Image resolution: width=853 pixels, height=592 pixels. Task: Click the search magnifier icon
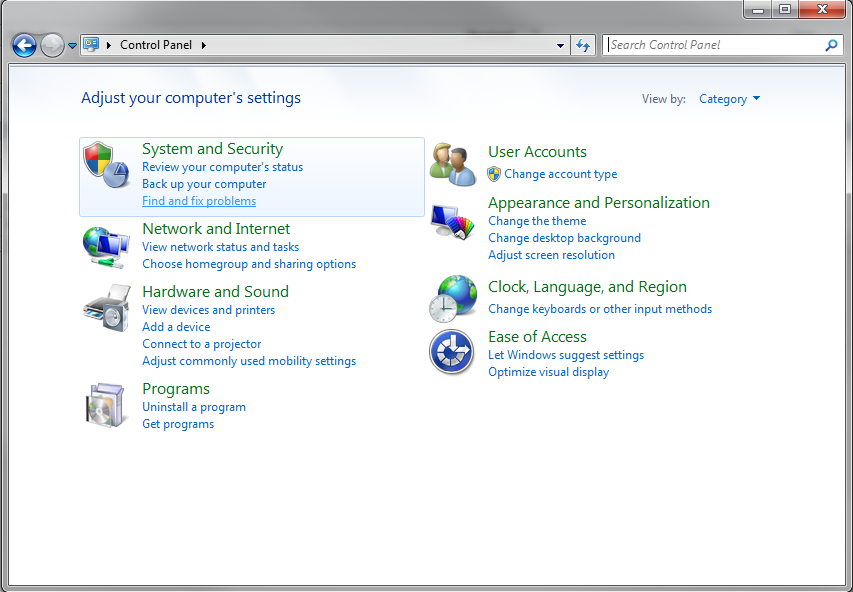point(831,45)
